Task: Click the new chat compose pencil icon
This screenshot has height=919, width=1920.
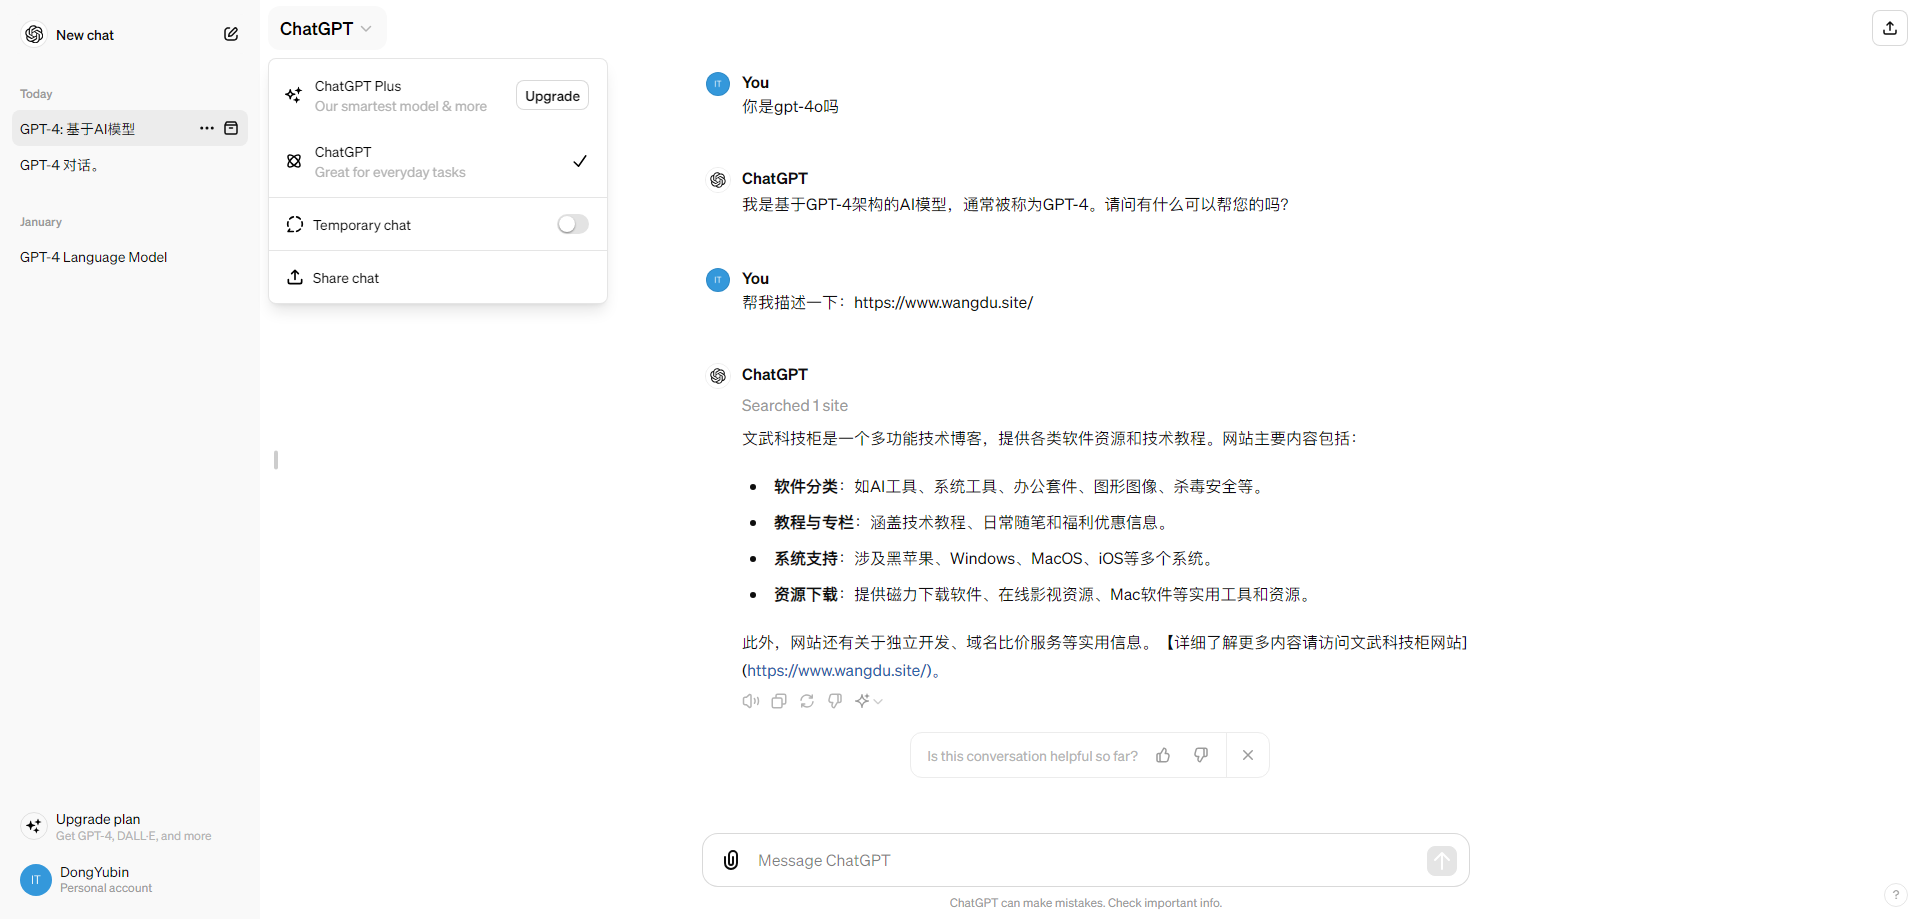Action: click(231, 34)
